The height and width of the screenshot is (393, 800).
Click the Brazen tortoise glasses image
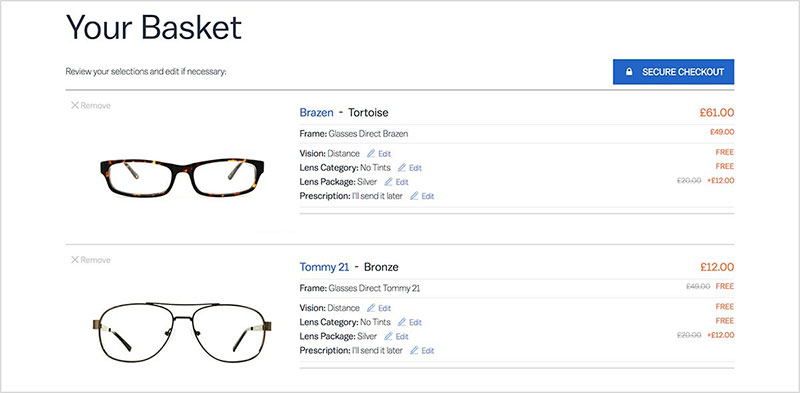[x=182, y=177]
